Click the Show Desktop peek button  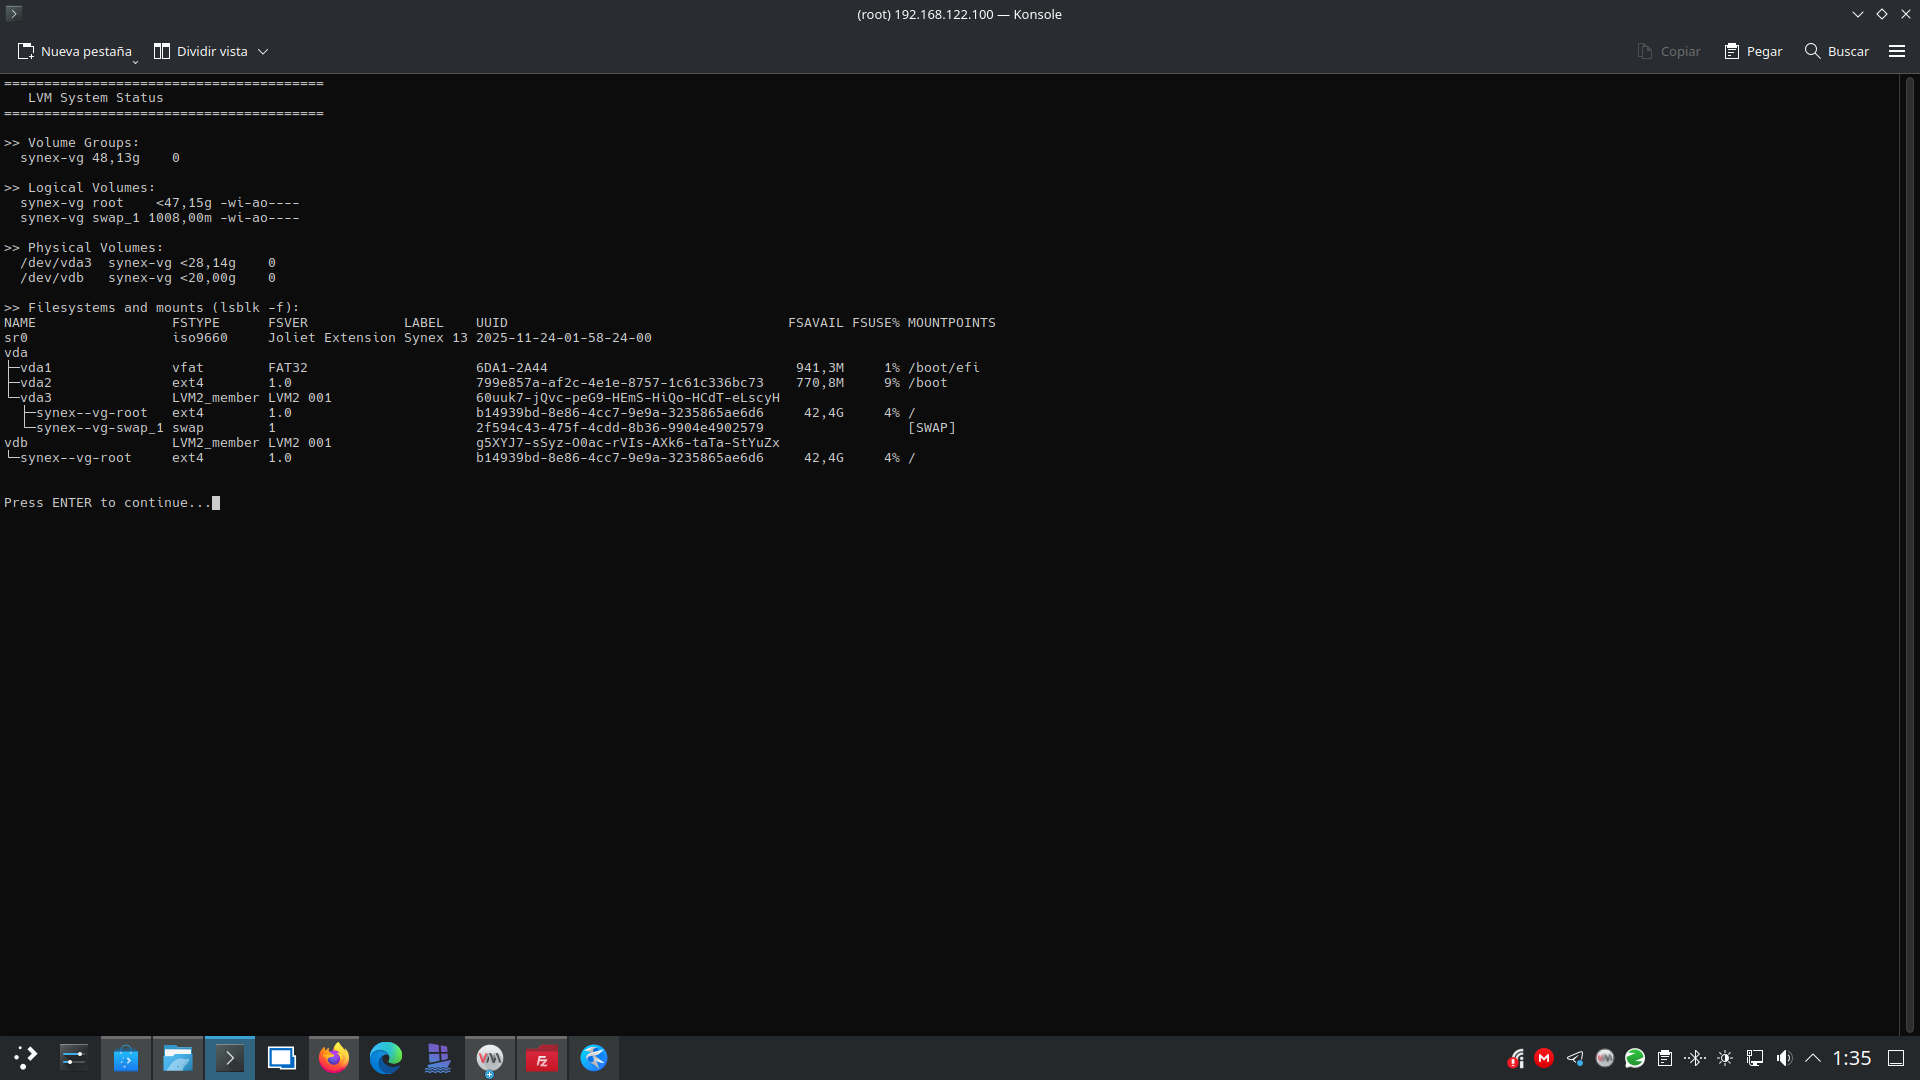point(1896,1058)
